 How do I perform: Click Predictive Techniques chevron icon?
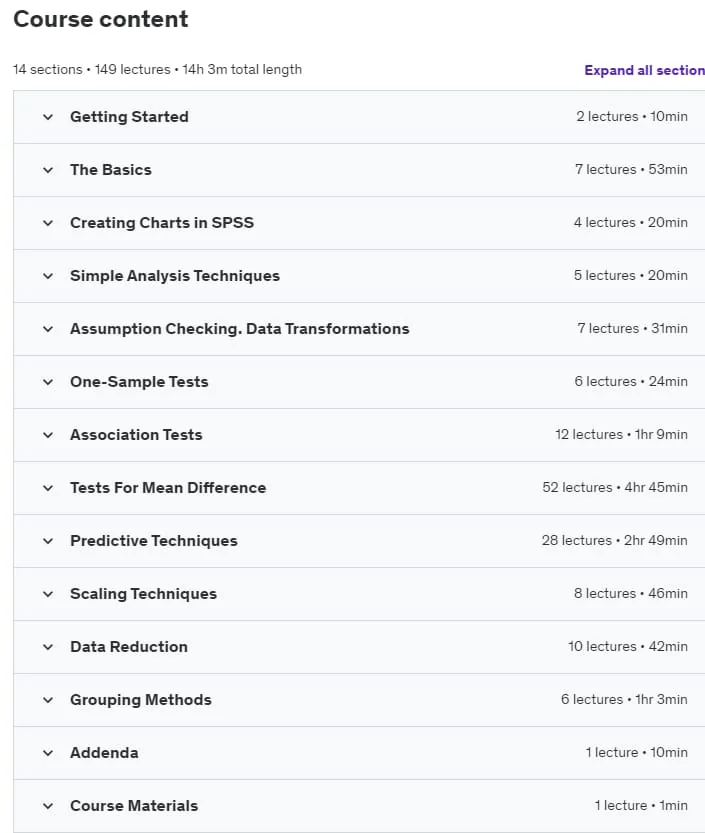[48, 541]
